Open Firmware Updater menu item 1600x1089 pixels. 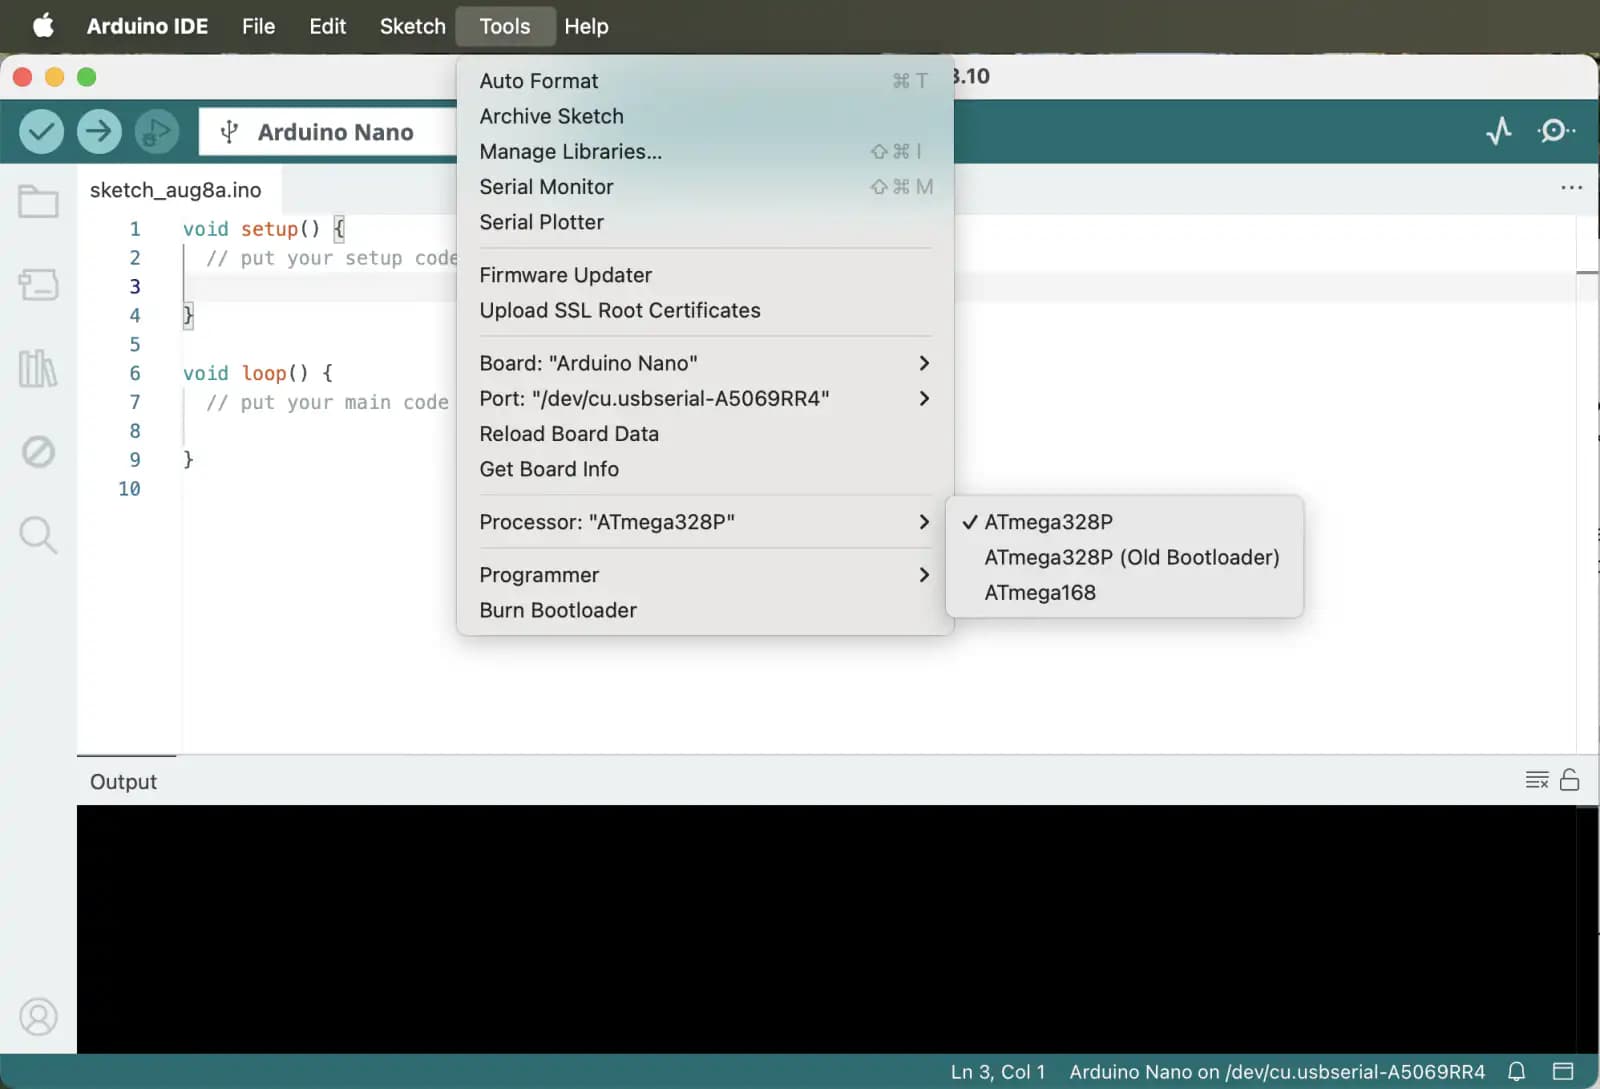[705, 275]
